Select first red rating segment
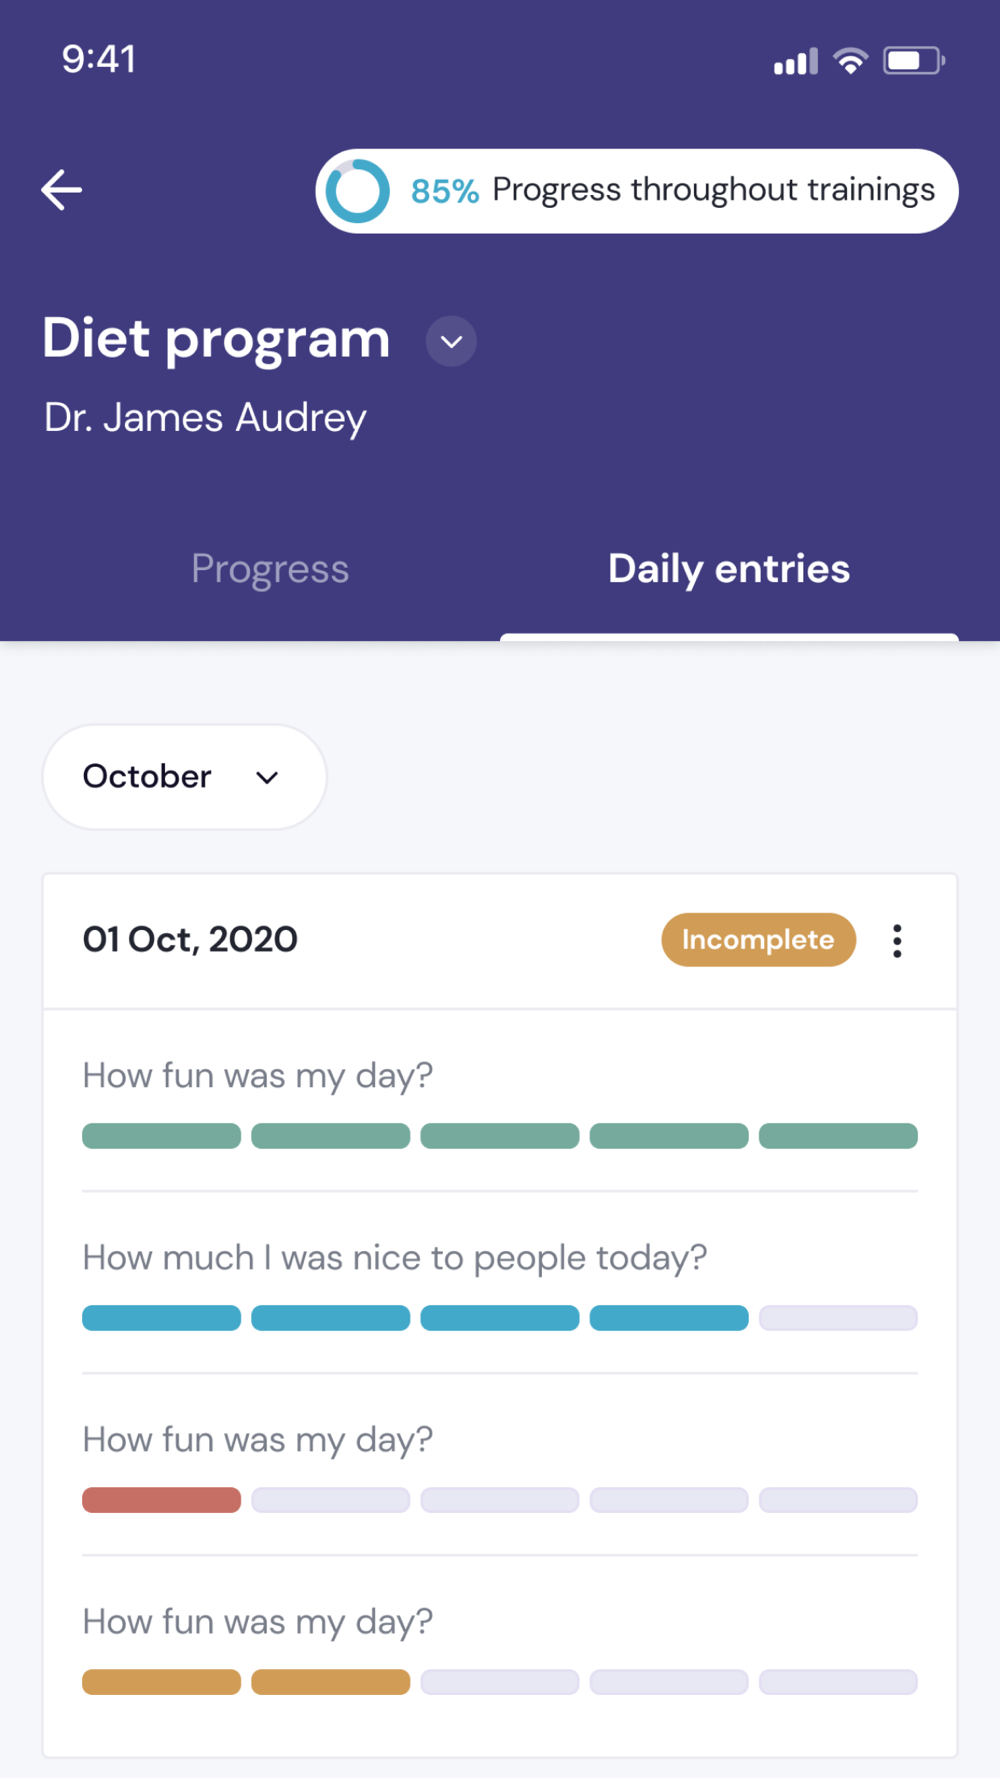 pos(161,1500)
